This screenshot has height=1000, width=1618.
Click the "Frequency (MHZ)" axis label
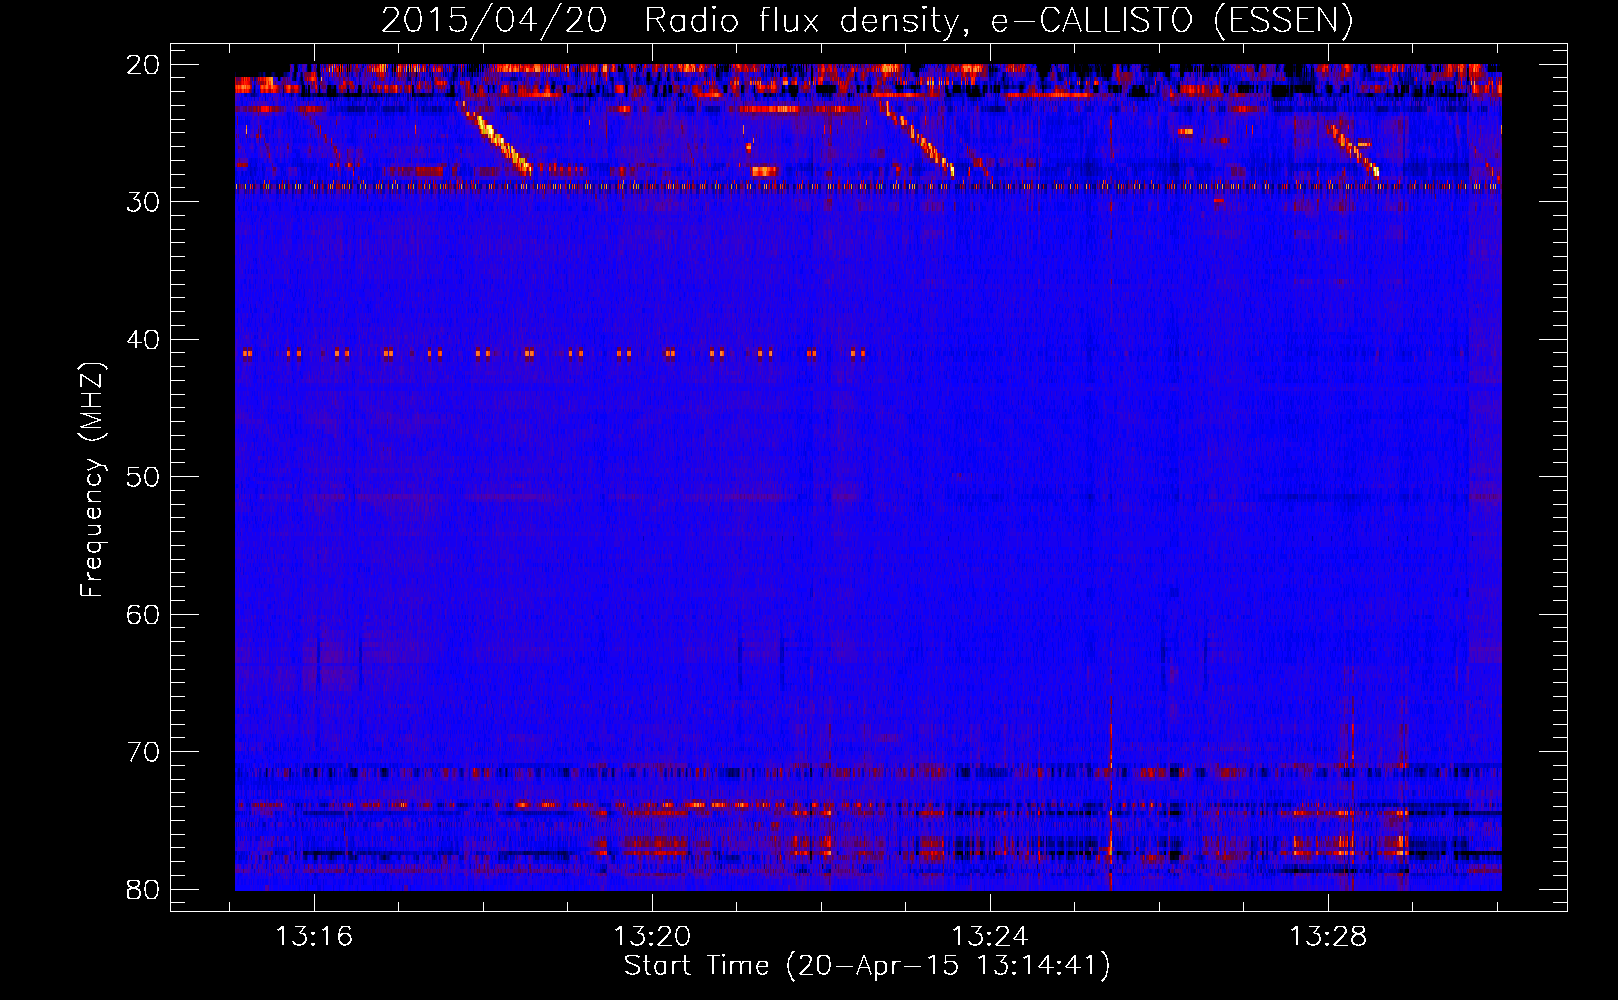(92, 479)
